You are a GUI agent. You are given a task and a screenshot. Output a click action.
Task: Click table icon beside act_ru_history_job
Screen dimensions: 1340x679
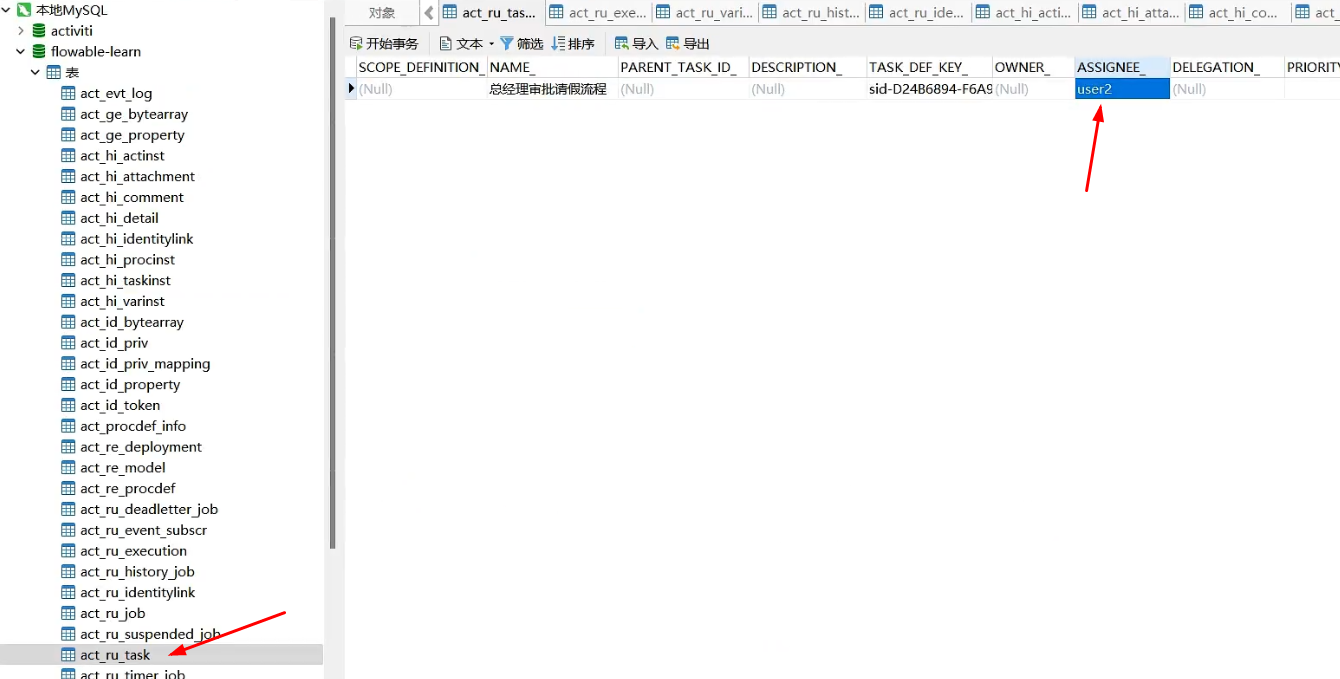click(x=69, y=572)
